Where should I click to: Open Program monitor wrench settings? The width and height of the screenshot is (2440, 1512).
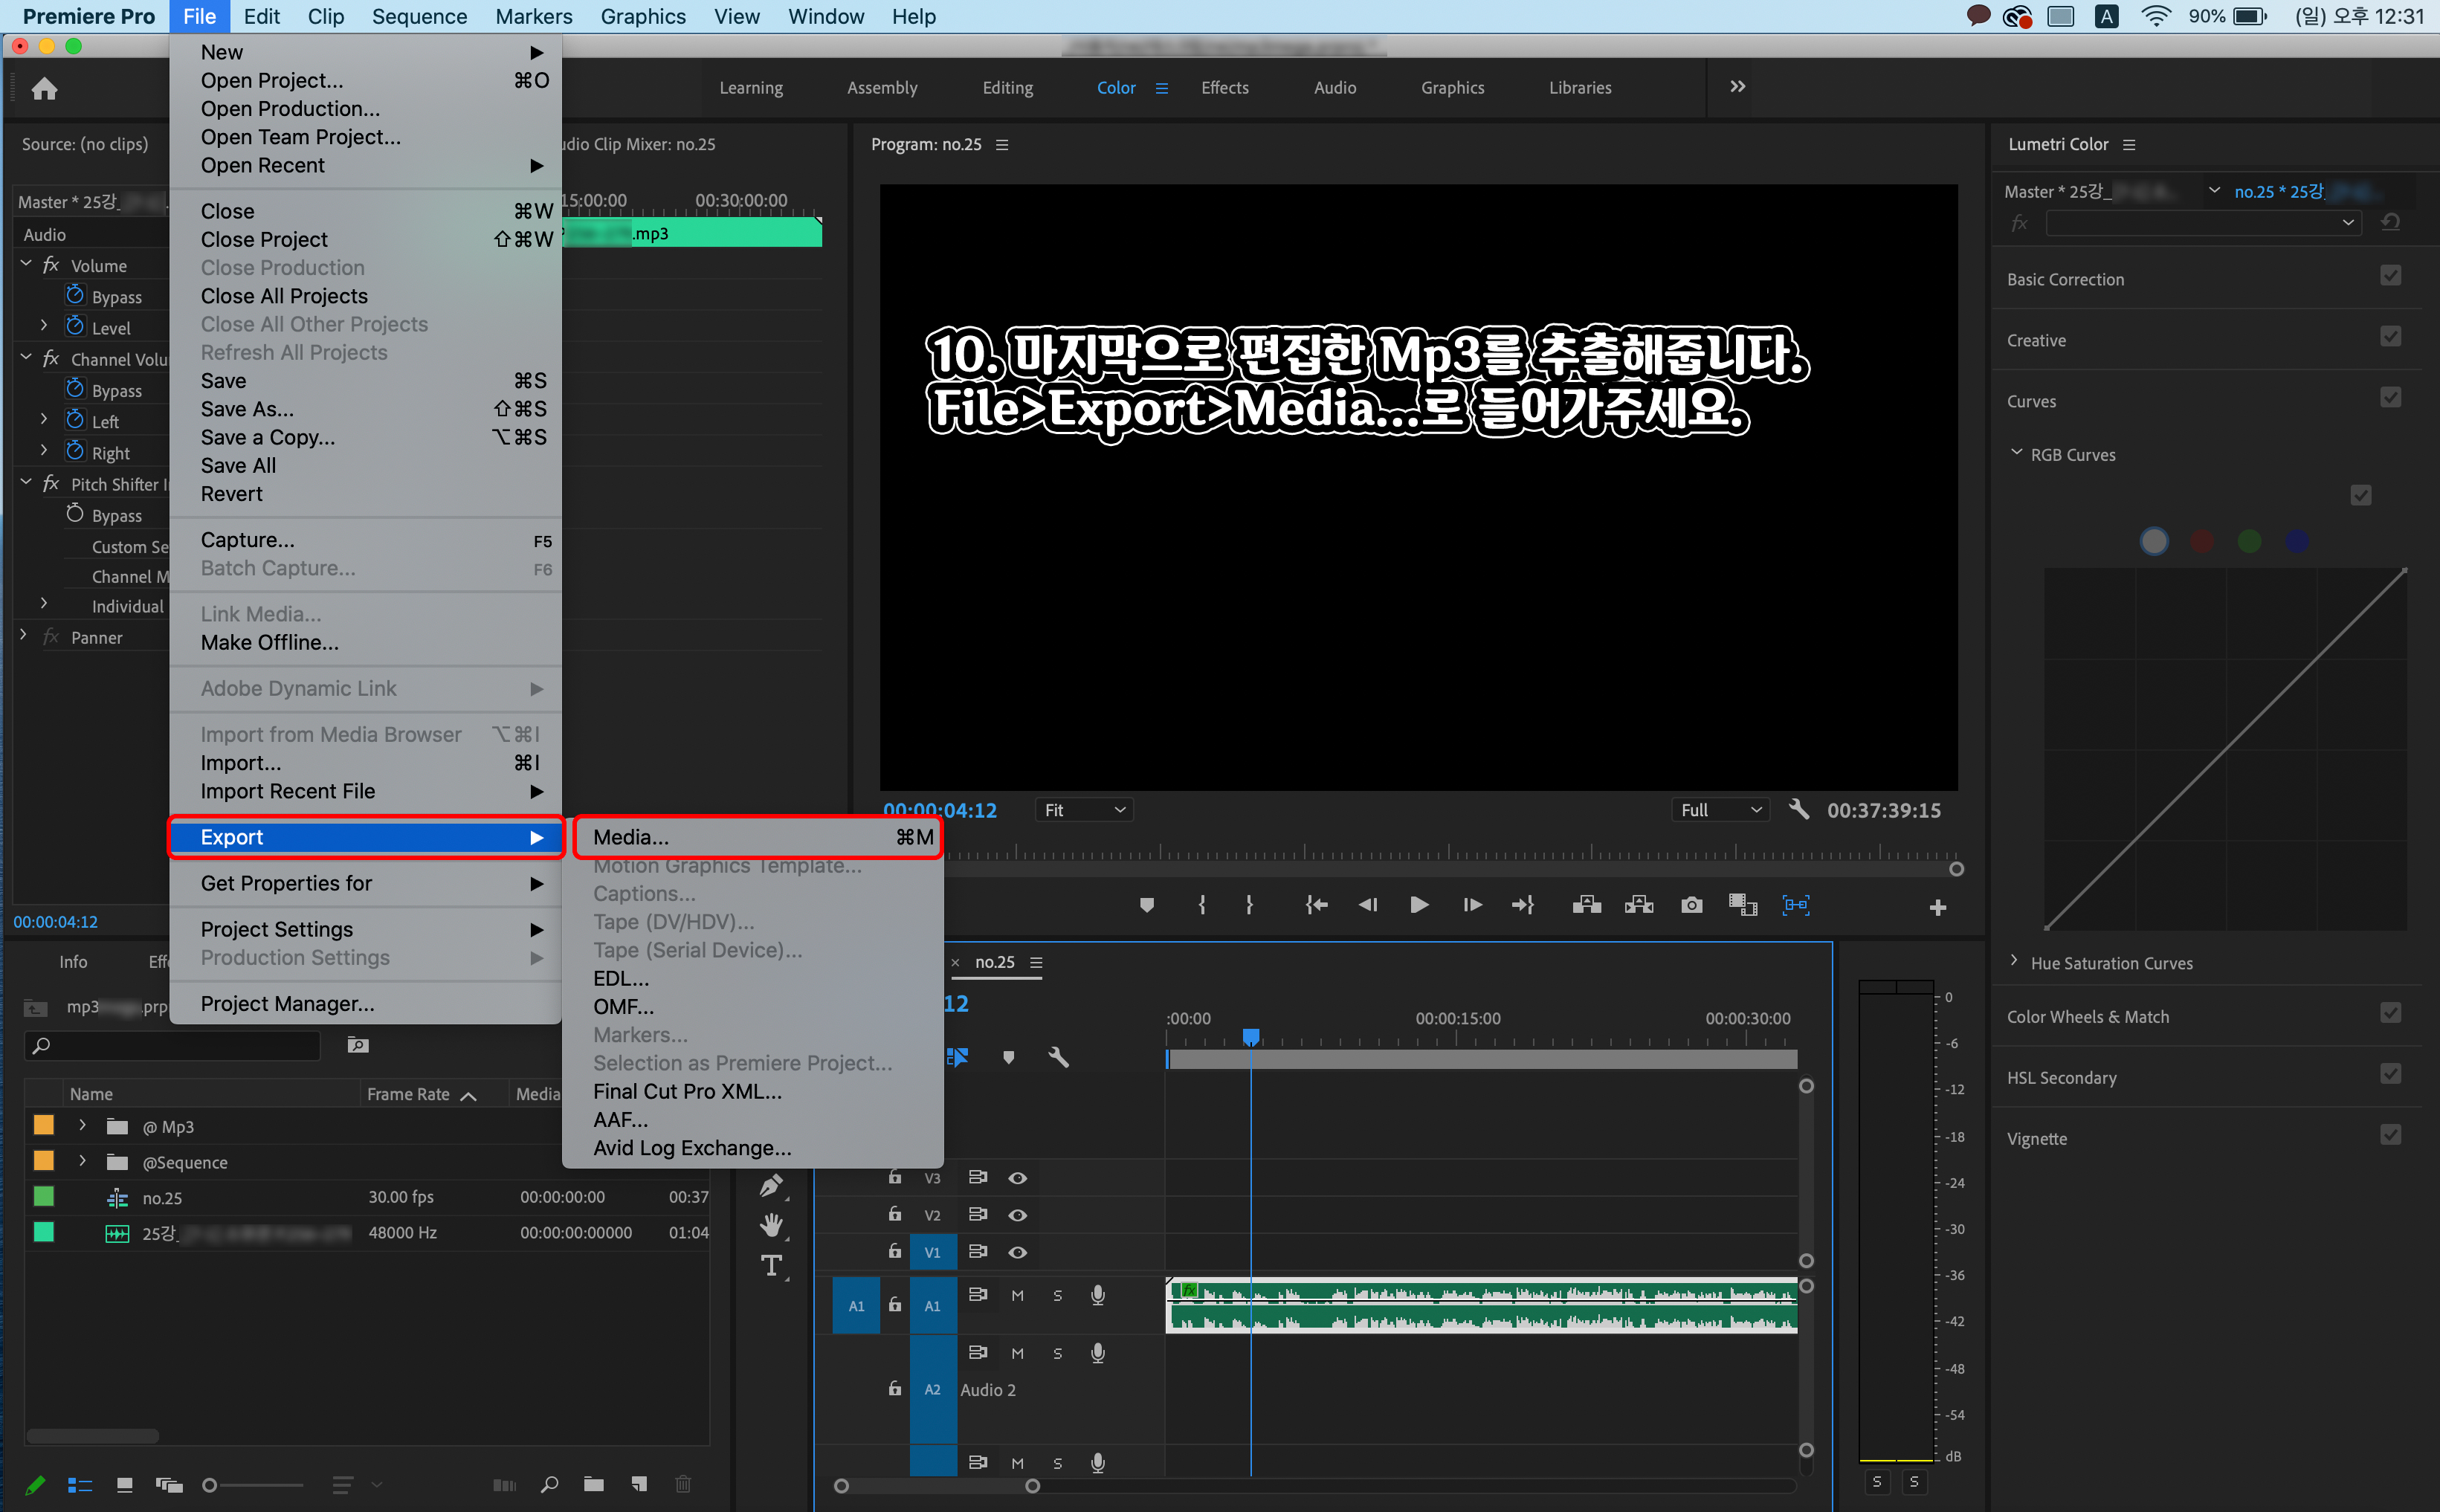tap(1798, 809)
